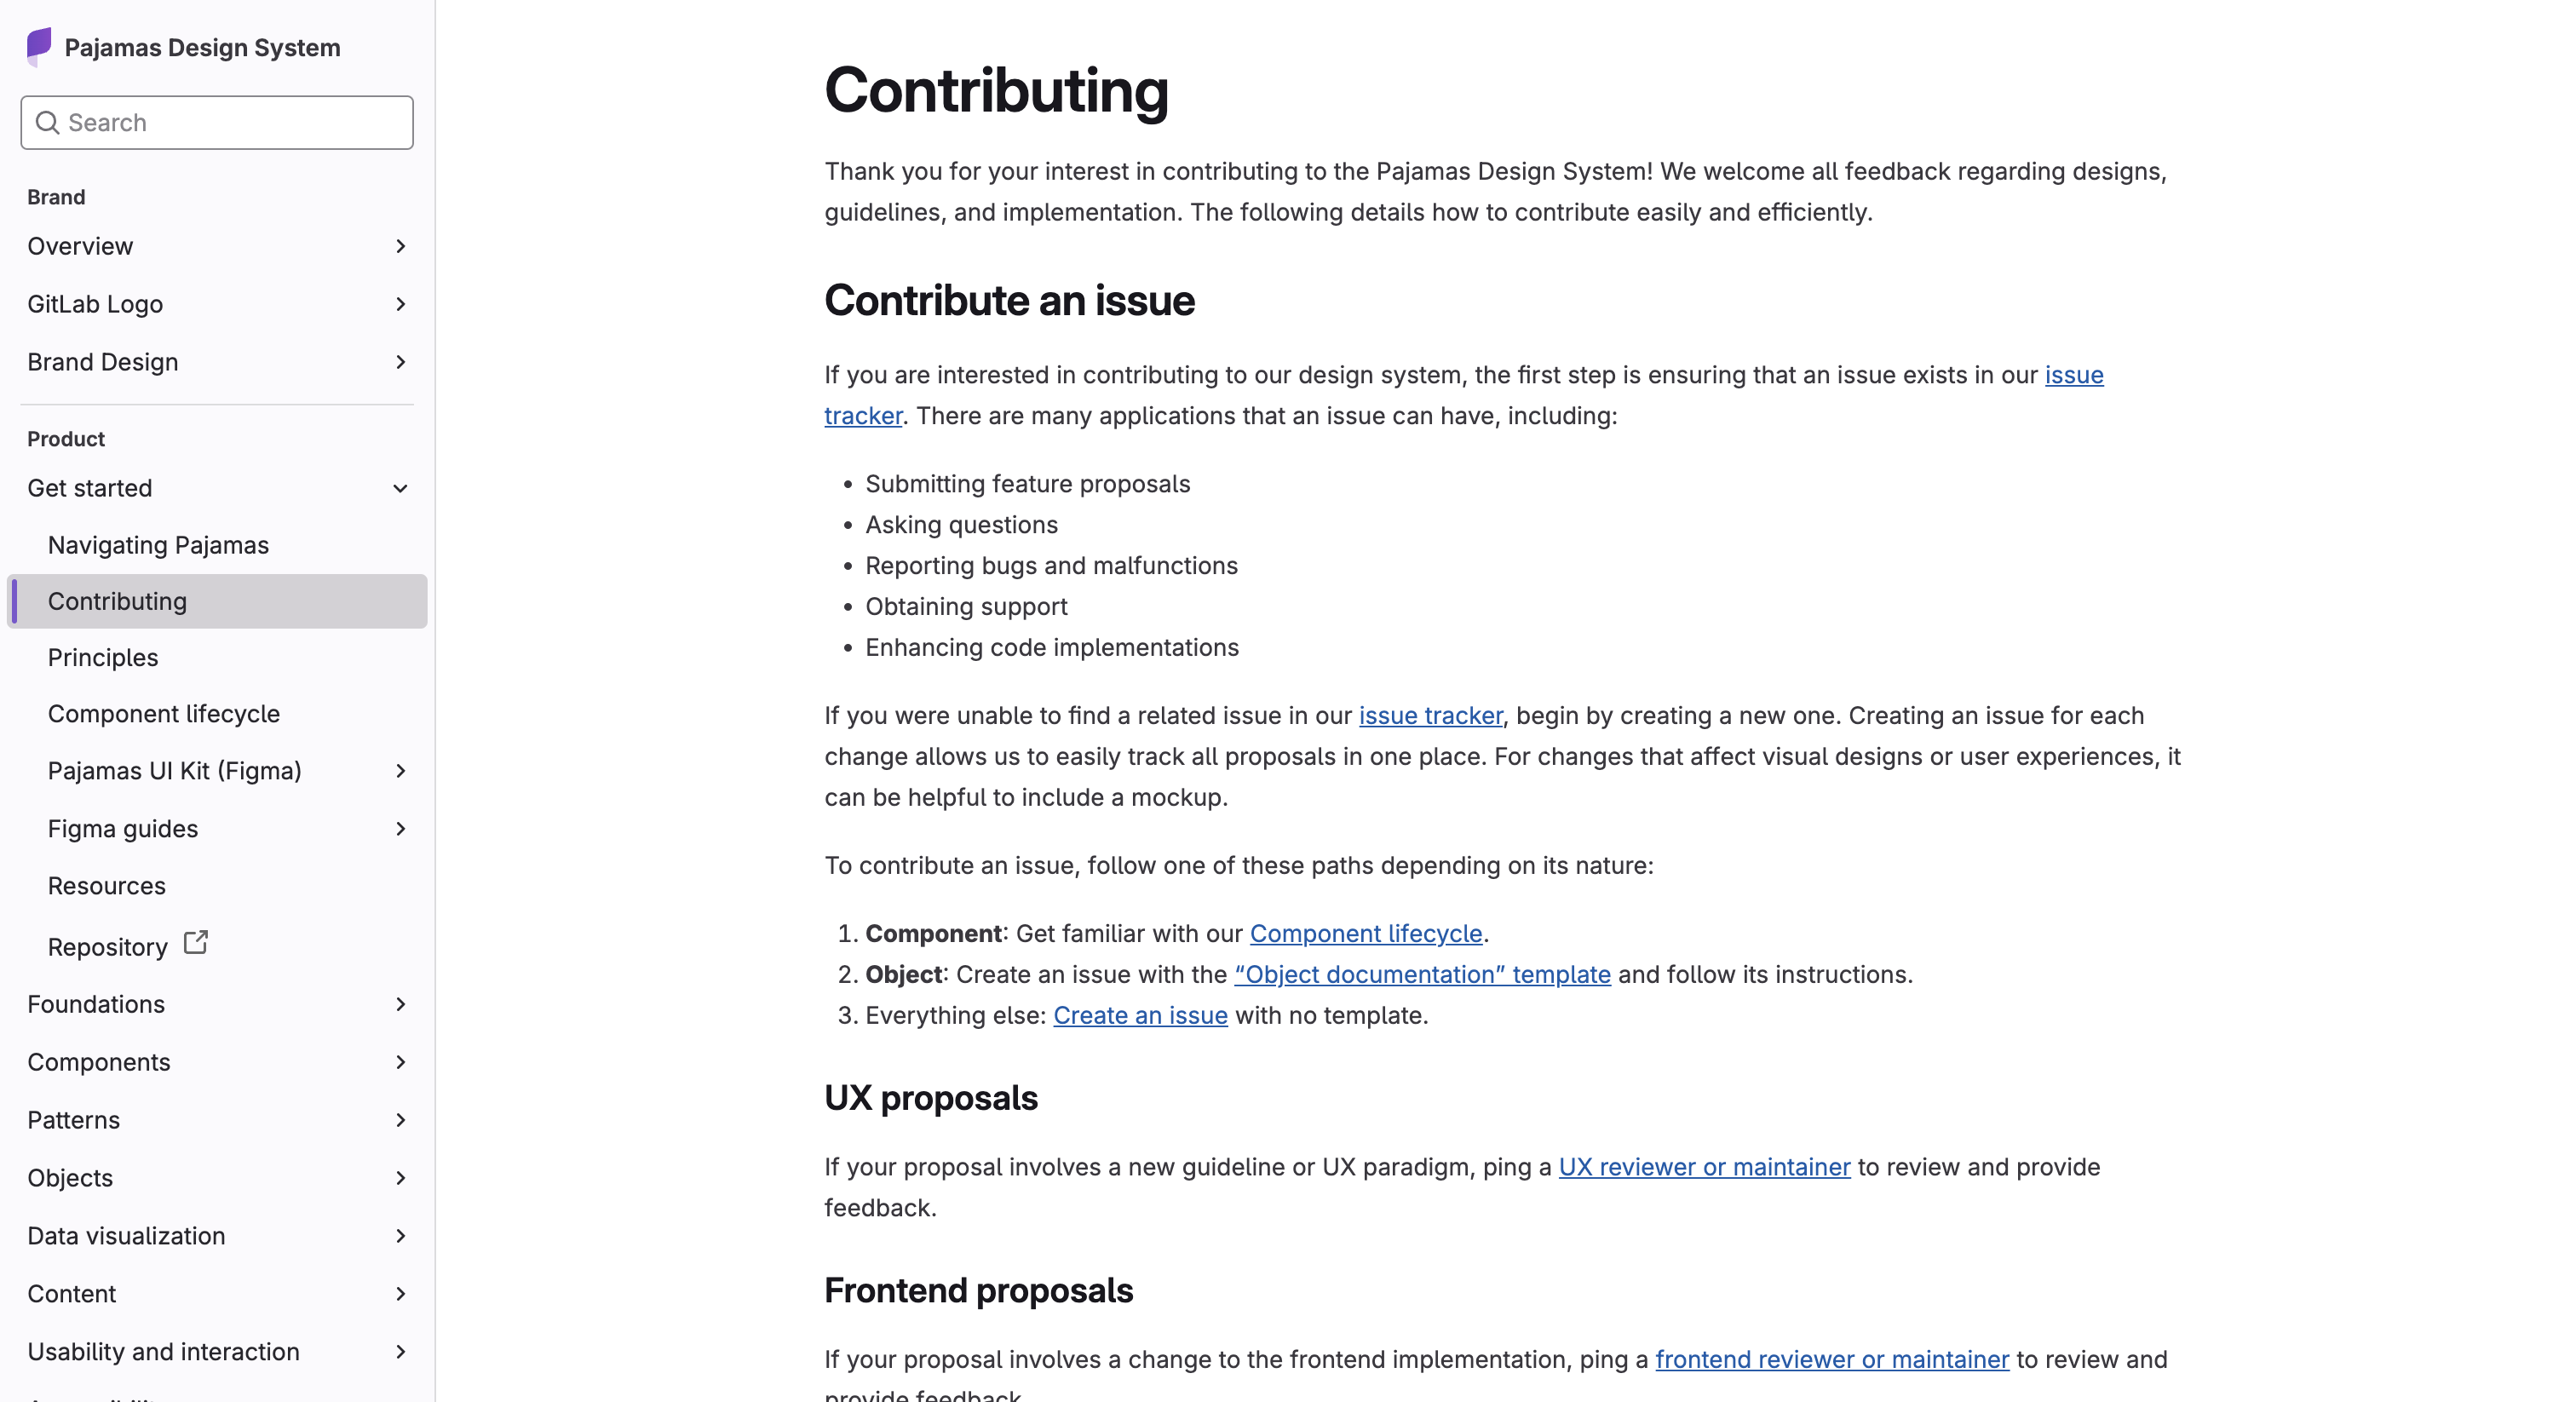The width and height of the screenshot is (2576, 1402).
Task: Focus the Search input field
Action: (x=217, y=122)
